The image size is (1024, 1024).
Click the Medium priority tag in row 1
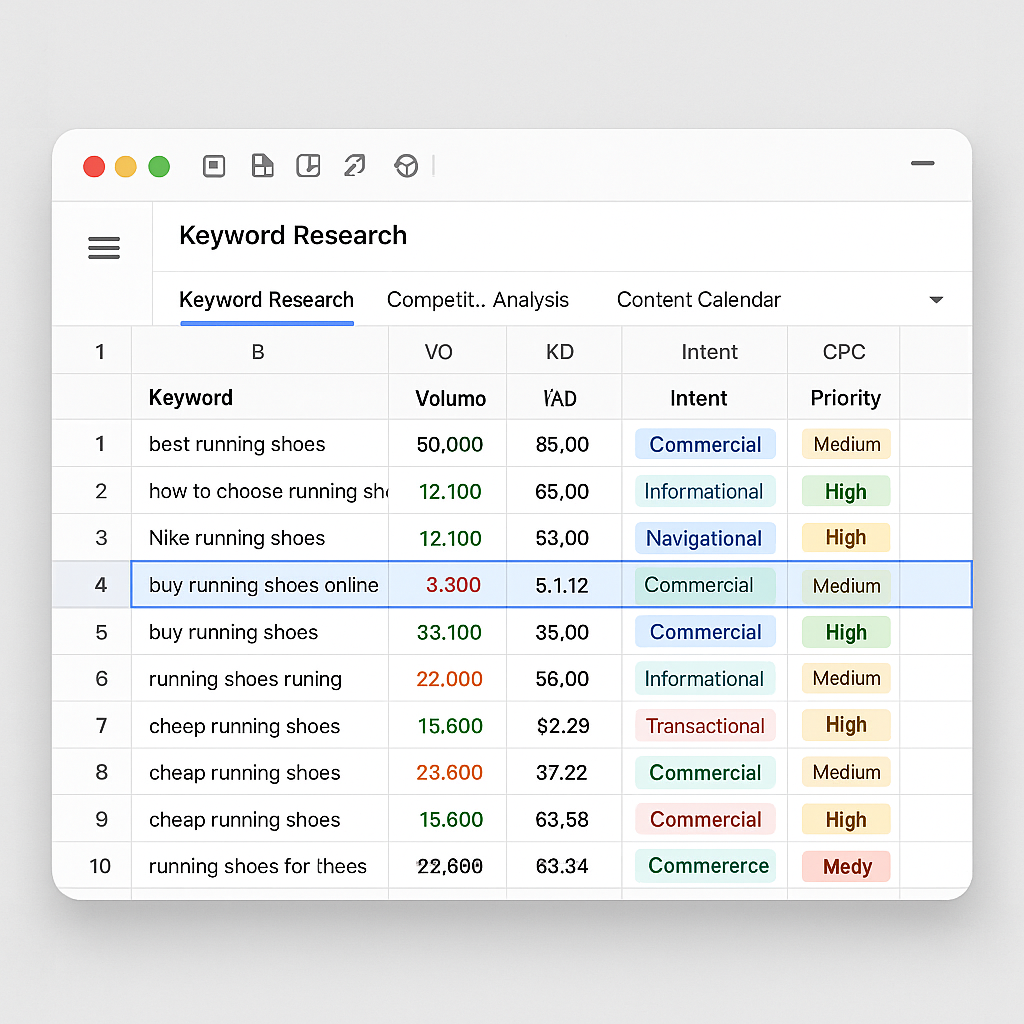pos(846,444)
